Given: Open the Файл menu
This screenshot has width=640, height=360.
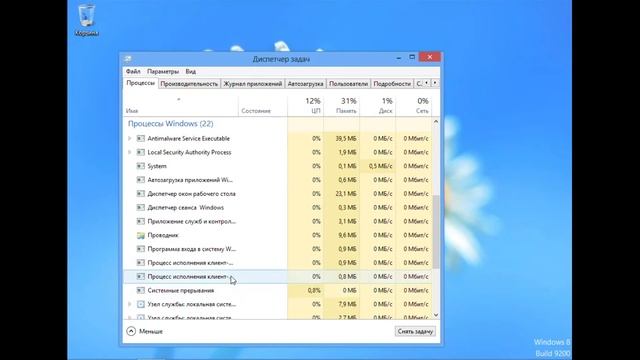Looking at the screenshot, I should pyautogui.click(x=133, y=71).
